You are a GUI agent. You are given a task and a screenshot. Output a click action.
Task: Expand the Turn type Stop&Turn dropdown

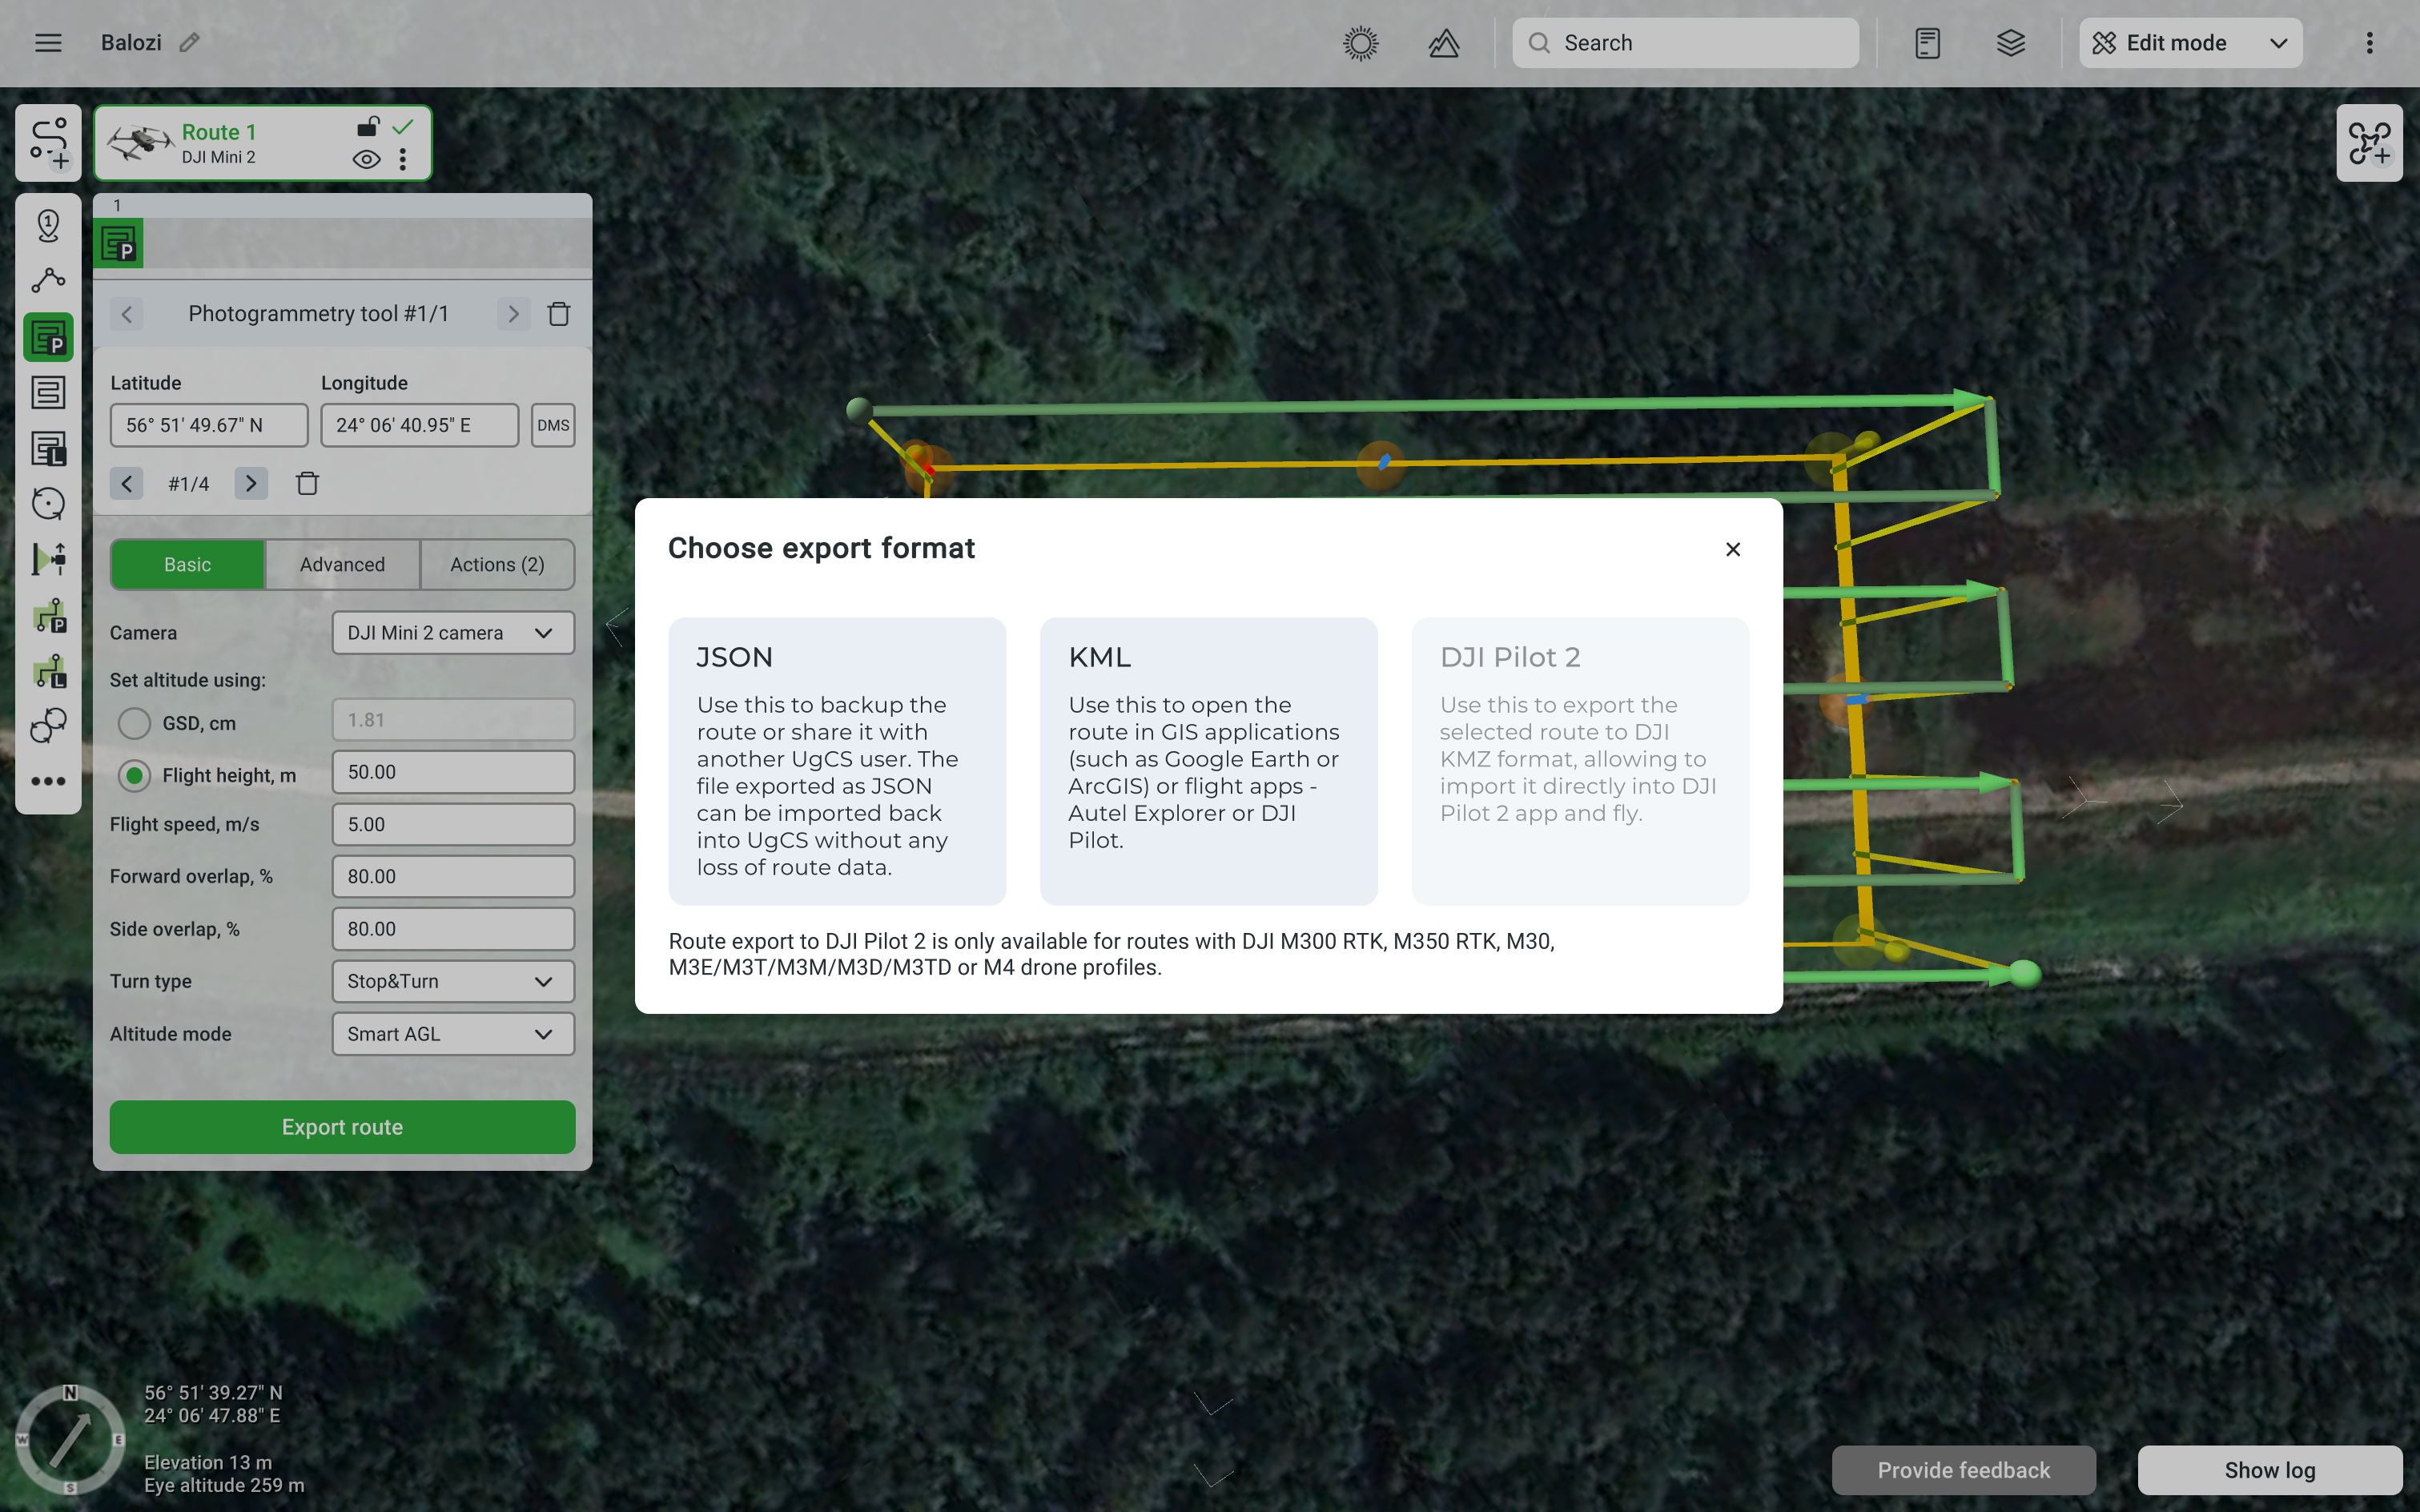pos(453,981)
